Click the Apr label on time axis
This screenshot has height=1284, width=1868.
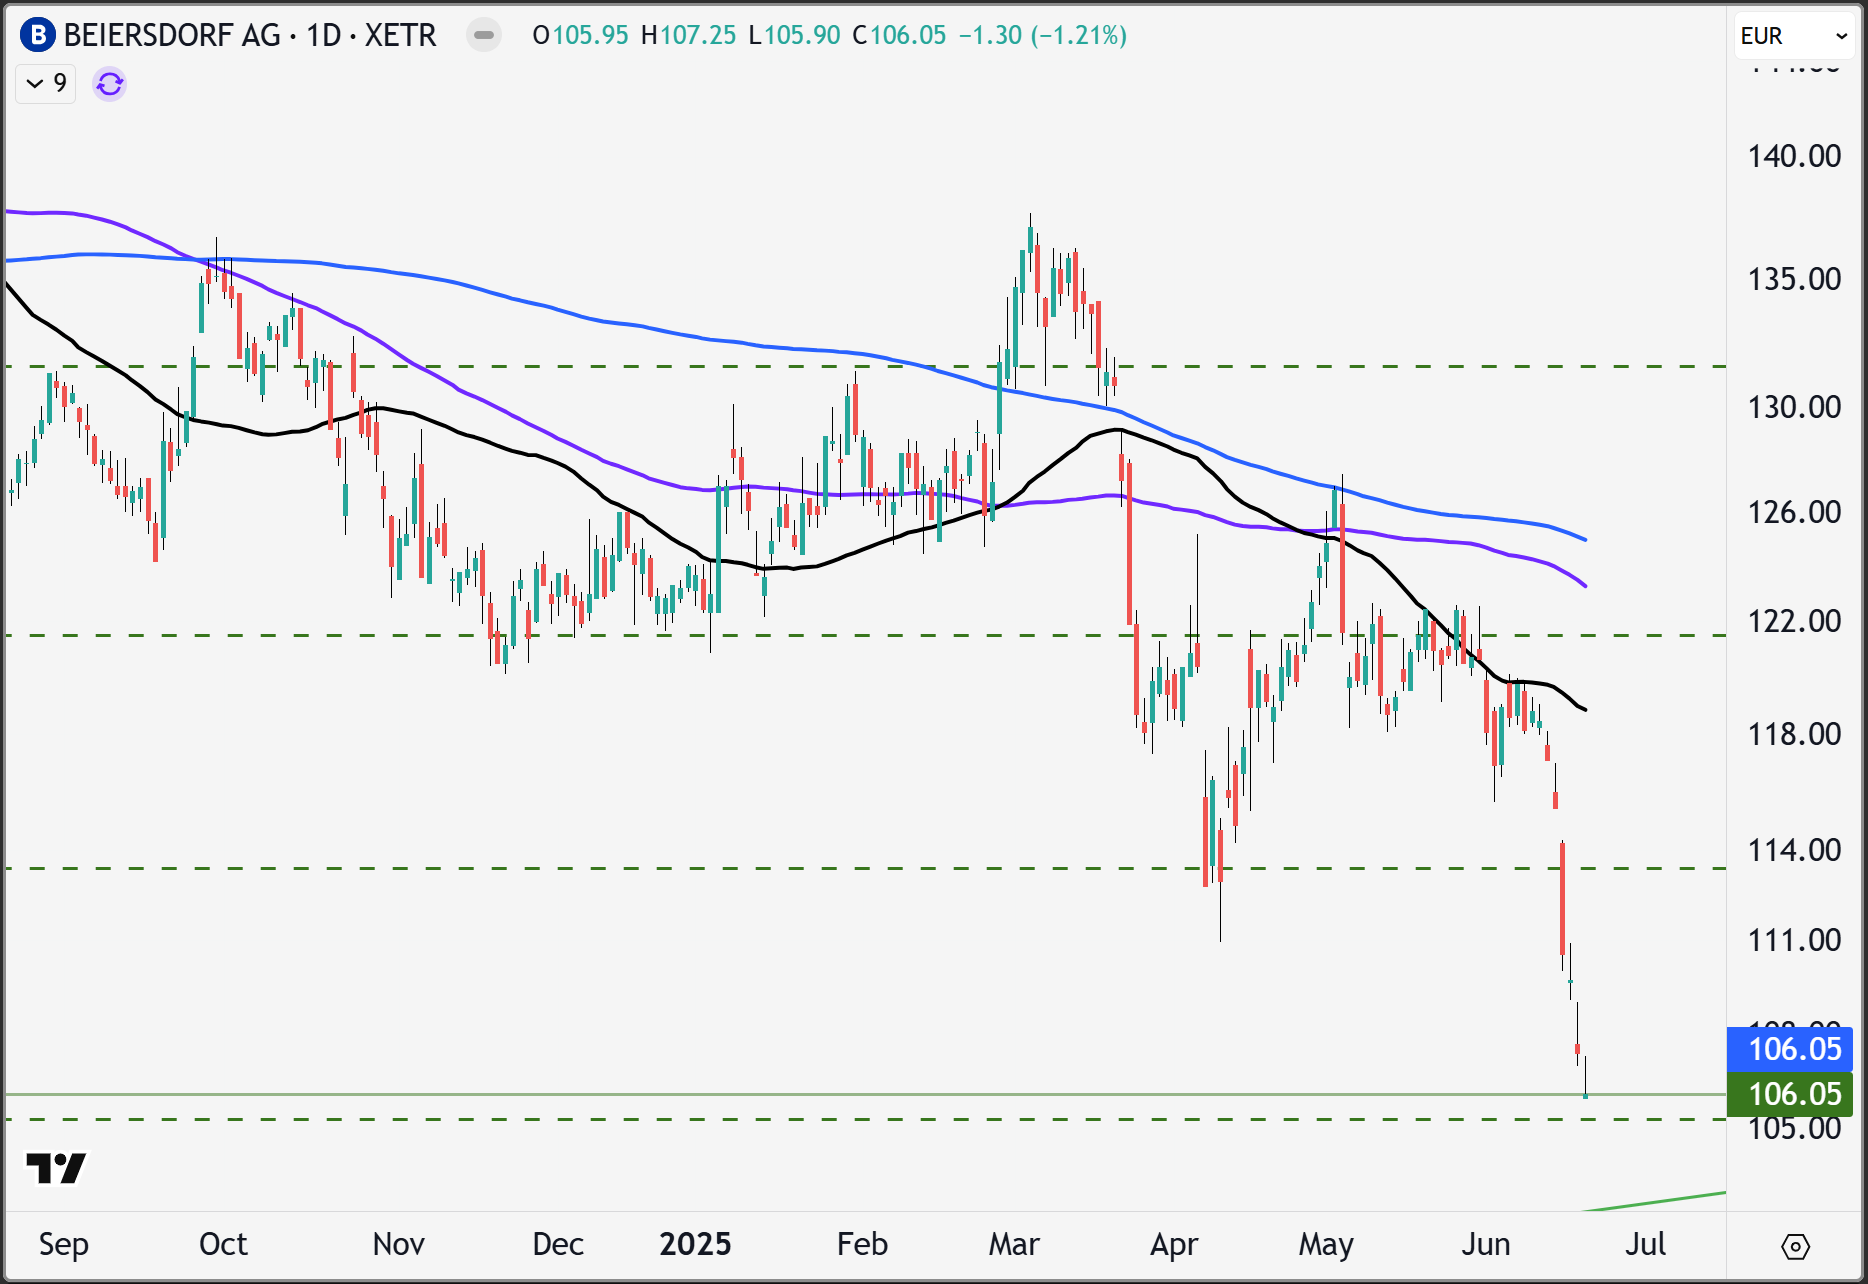click(1174, 1245)
